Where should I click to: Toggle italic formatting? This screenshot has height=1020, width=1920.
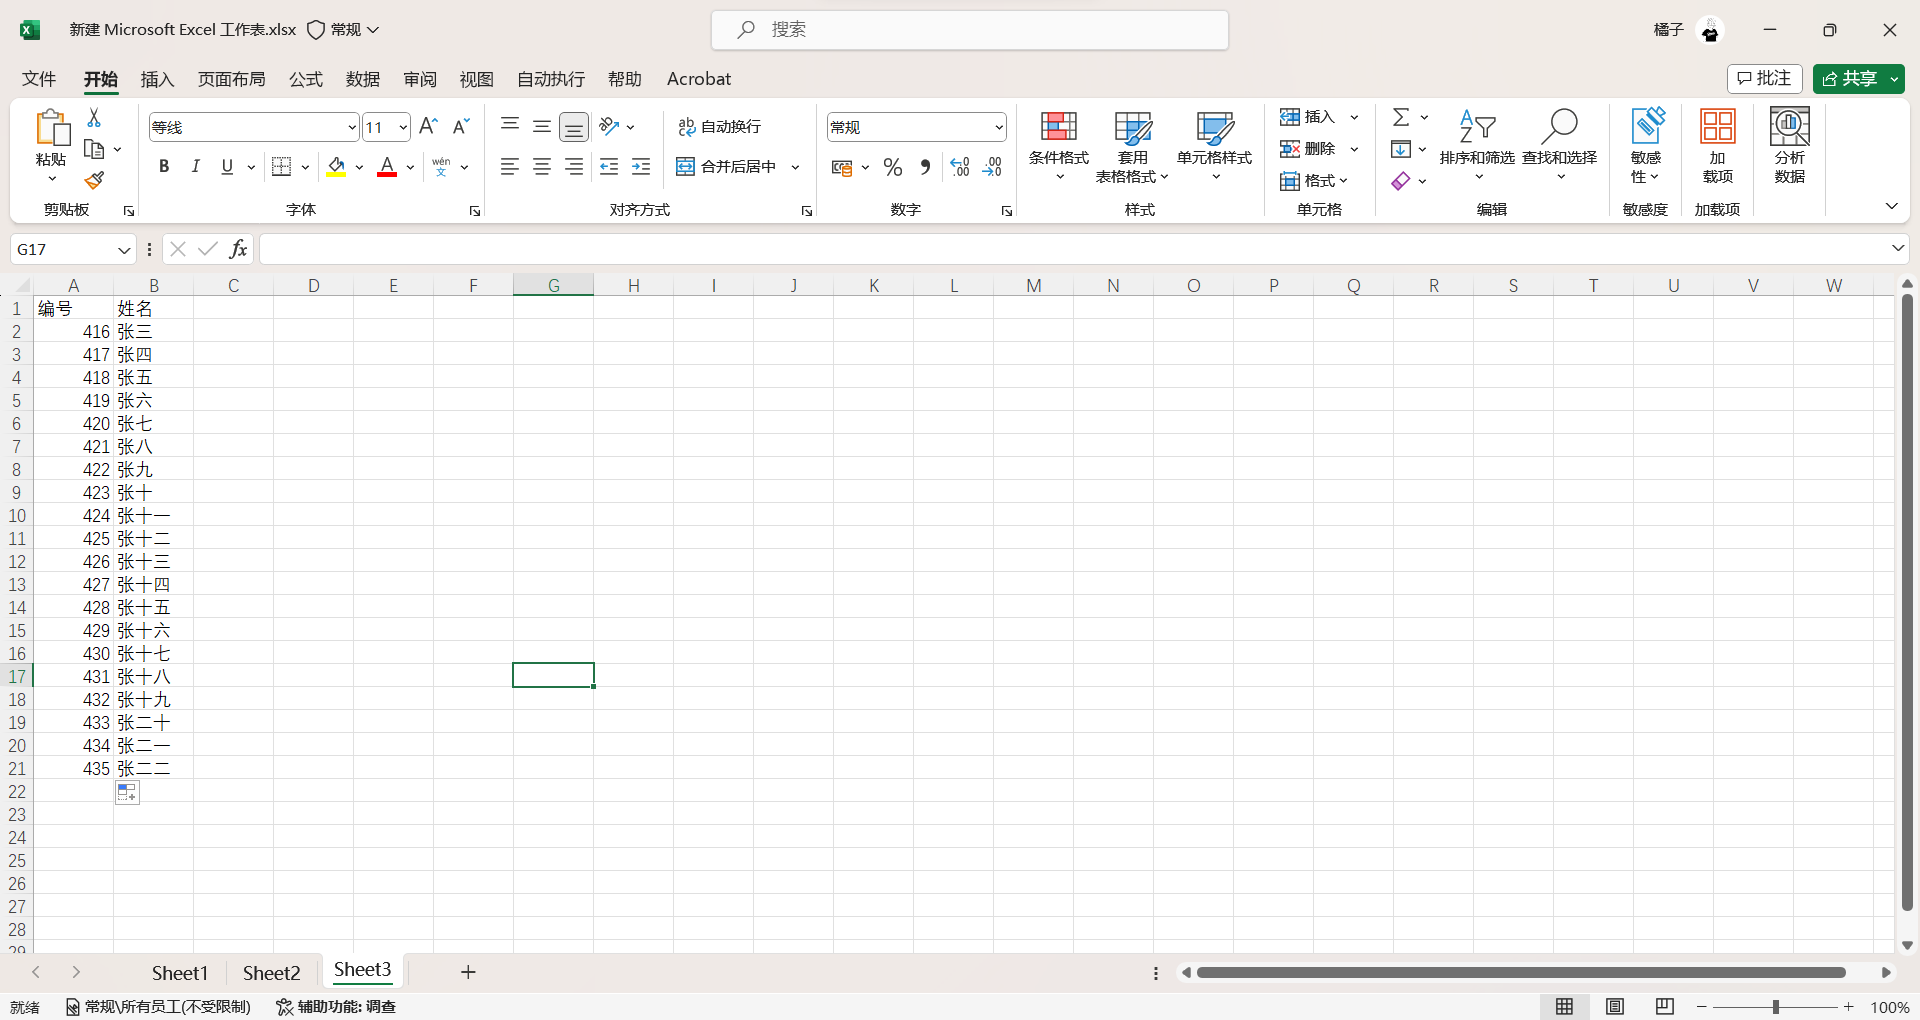tap(196, 167)
